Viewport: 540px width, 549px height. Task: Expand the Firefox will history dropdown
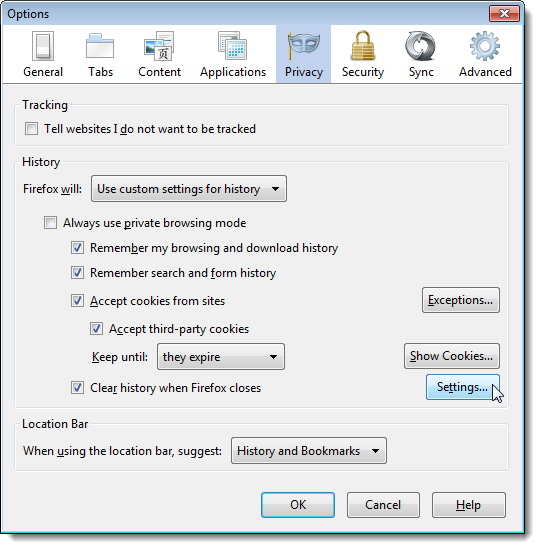point(189,189)
